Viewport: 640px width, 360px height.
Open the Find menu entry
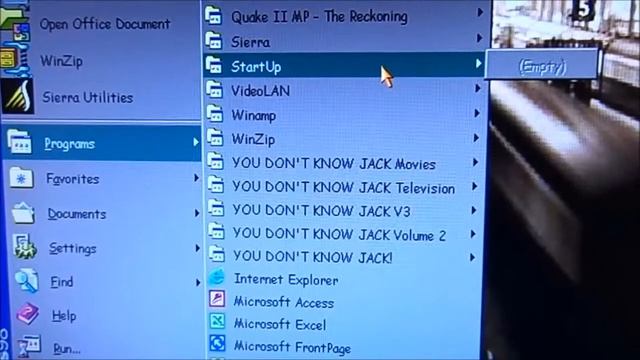click(x=105, y=282)
